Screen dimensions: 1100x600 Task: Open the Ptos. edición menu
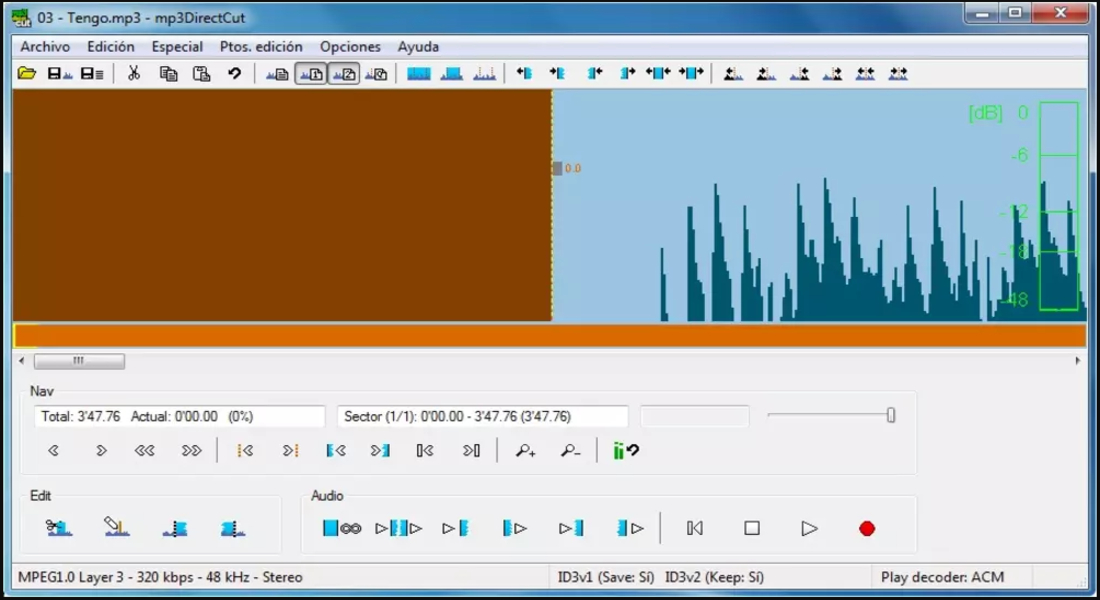click(261, 46)
